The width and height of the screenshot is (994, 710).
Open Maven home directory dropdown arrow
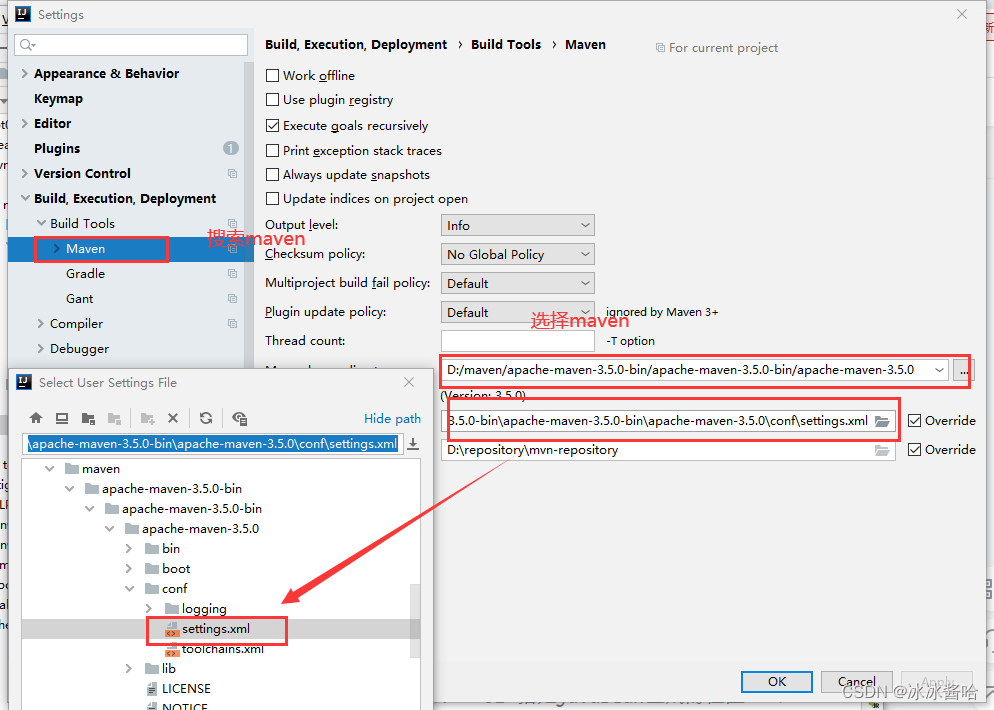coord(939,370)
